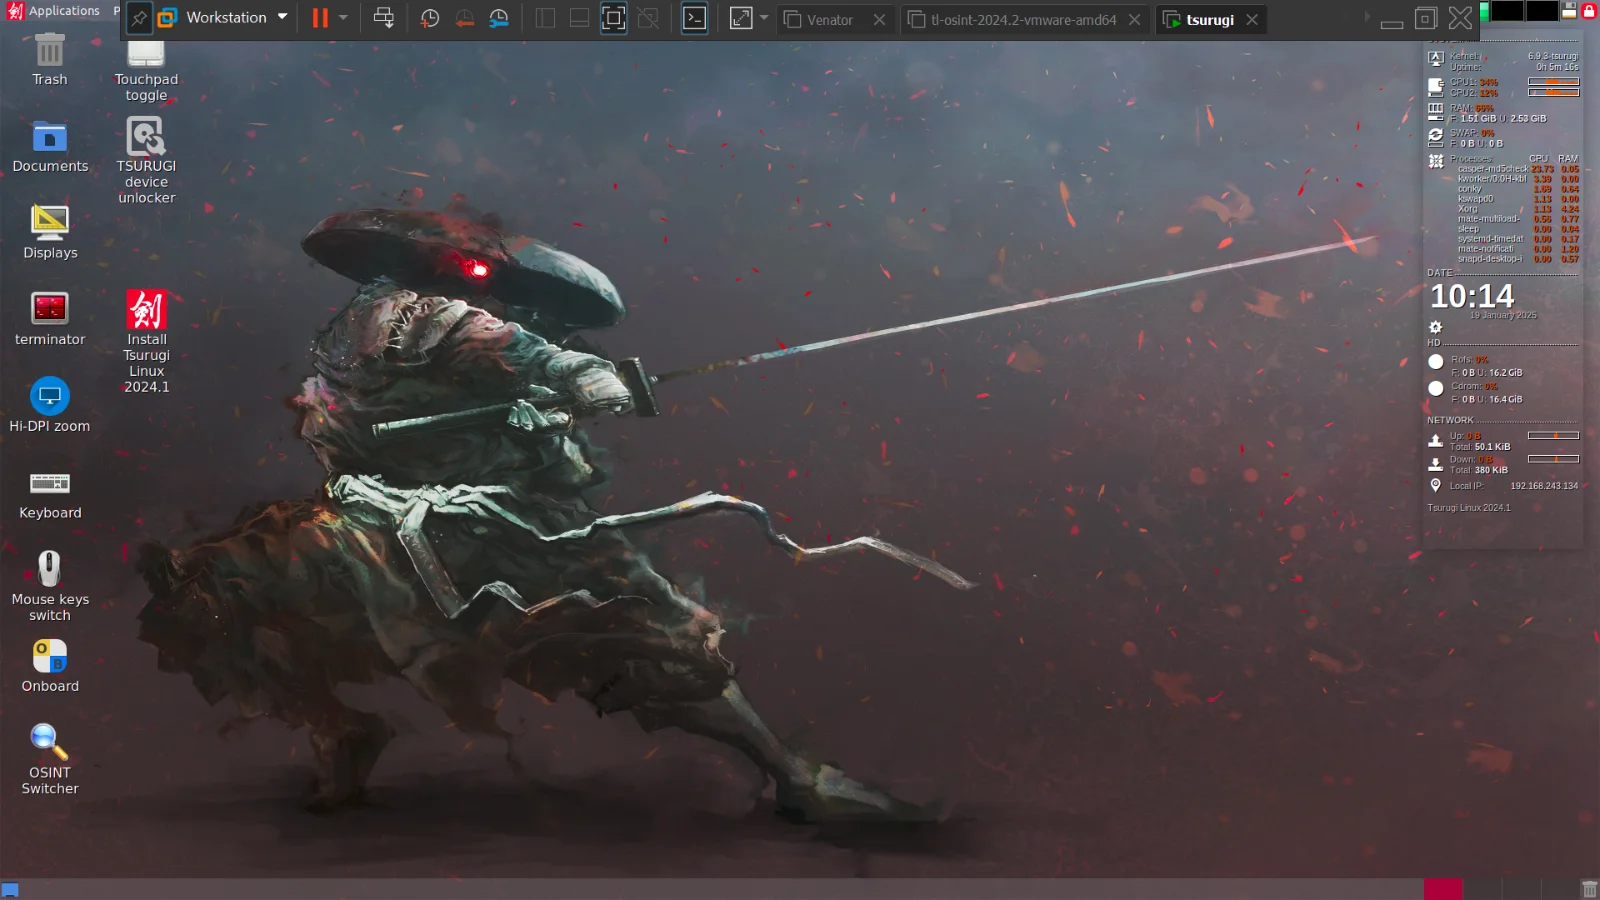Revert the VM to its snapshot
Image resolution: width=1600 pixels, height=900 pixels.
click(x=465, y=18)
